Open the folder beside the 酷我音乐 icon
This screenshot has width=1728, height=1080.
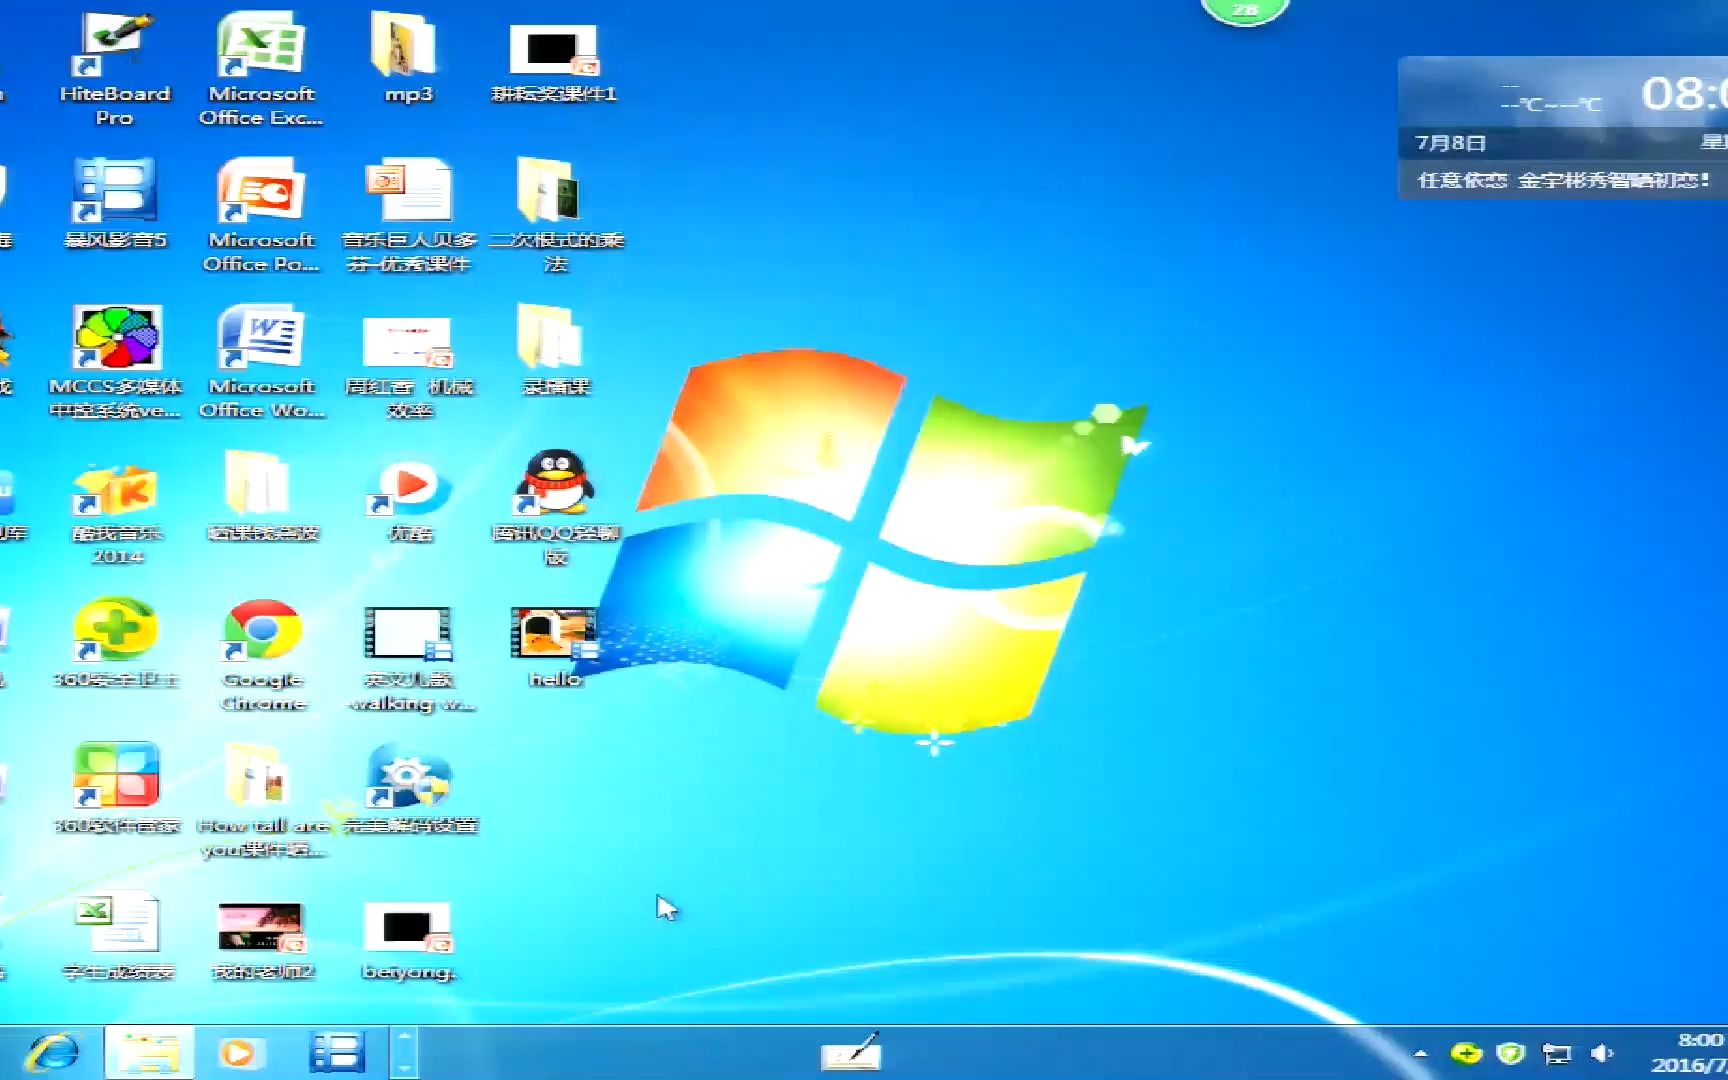click(x=261, y=497)
